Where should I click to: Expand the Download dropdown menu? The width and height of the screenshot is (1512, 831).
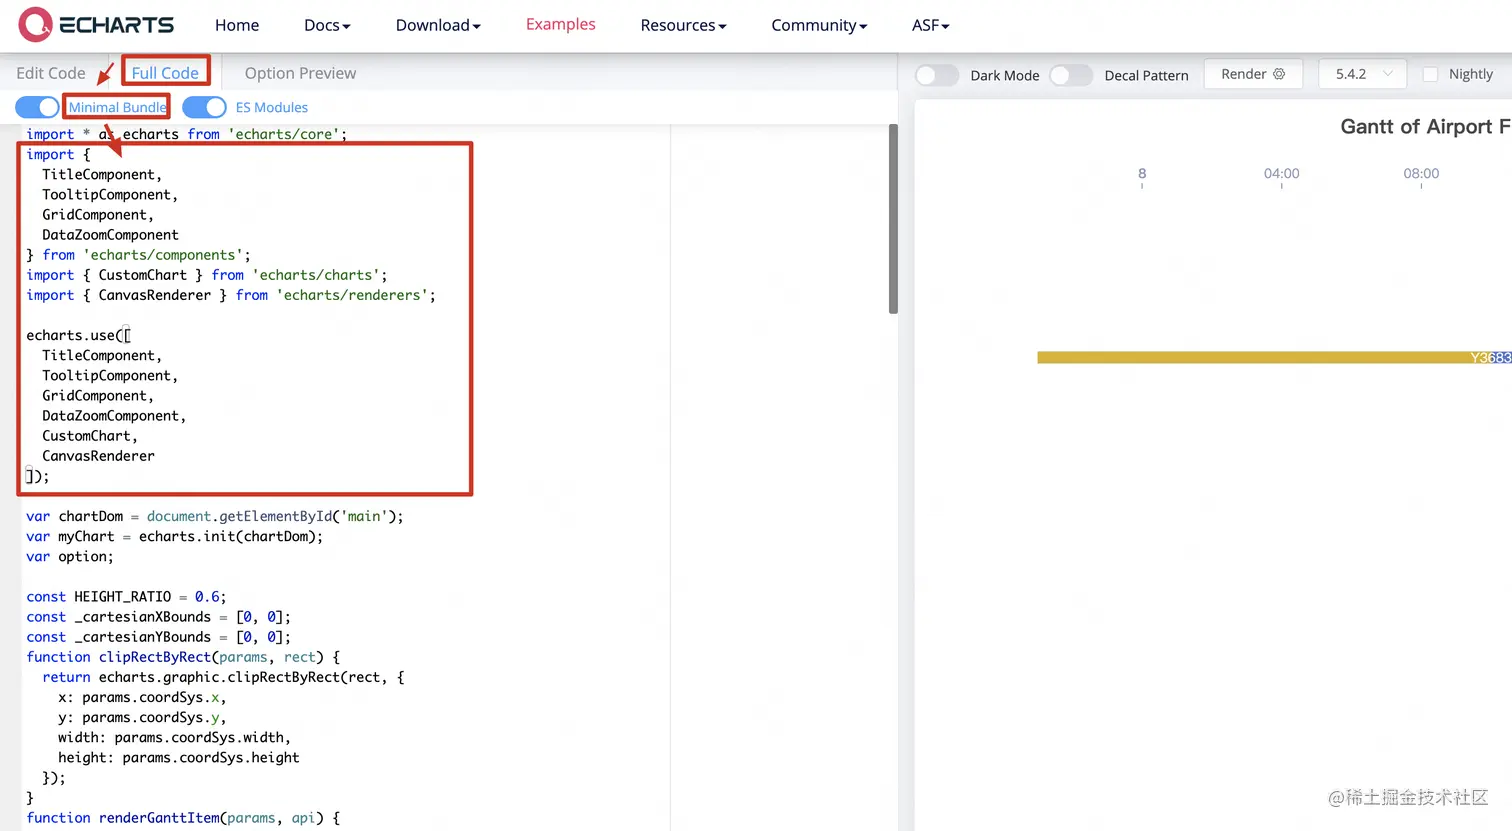click(438, 25)
